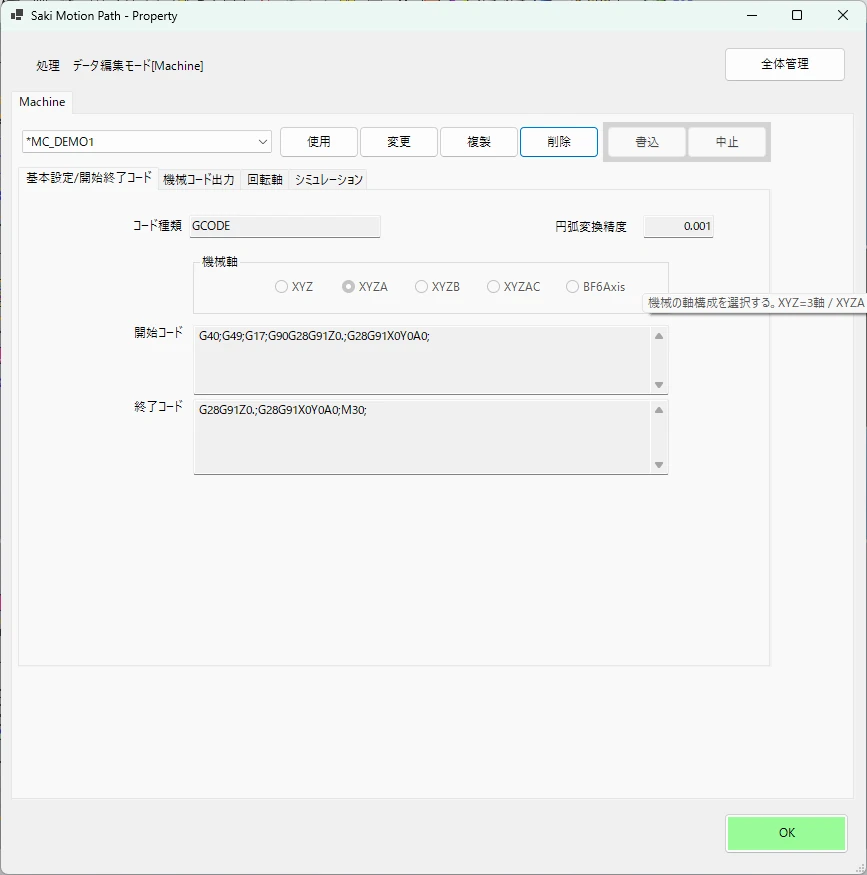Click the 書込 button
The image size is (867, 875).
[x=647, y=142]
